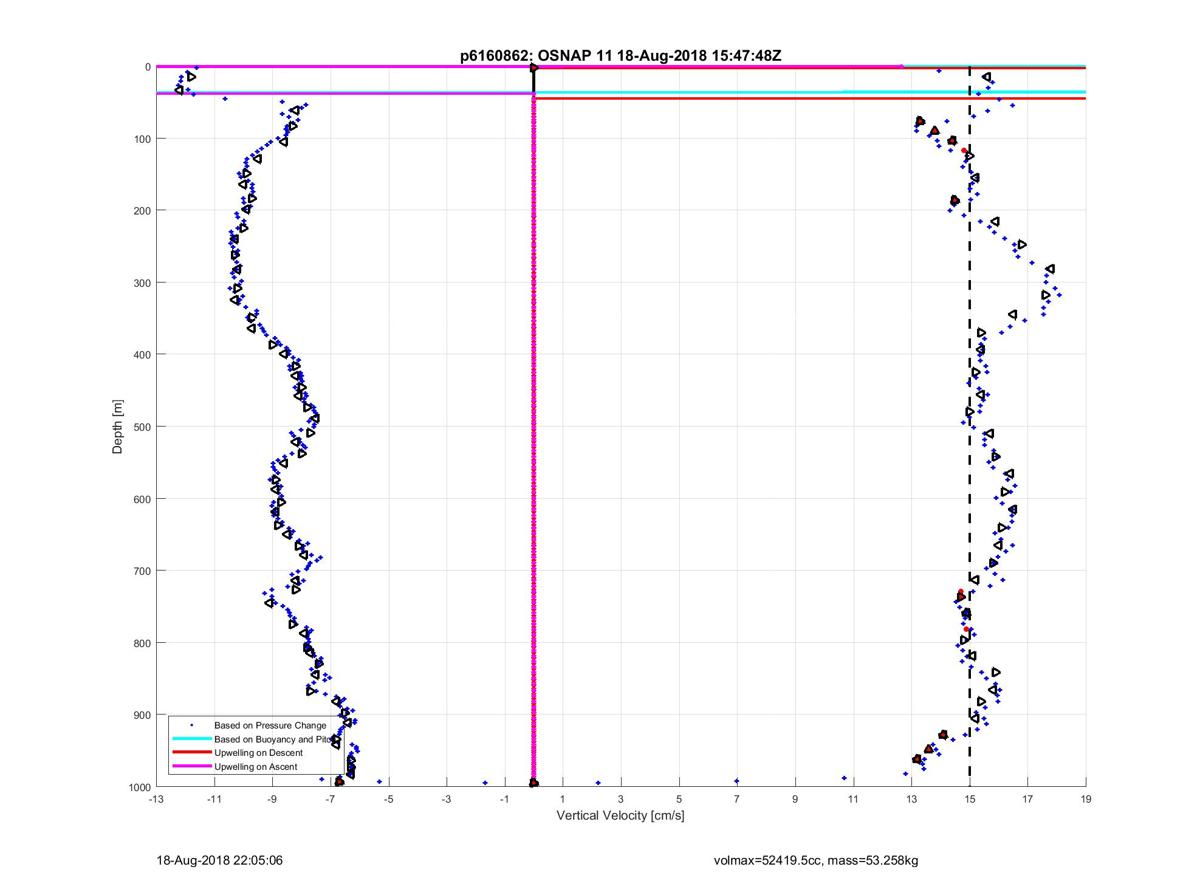Click the depth tick label 500
The height and width of the screenshot is (885, 1200).
[x=141, y=427]
